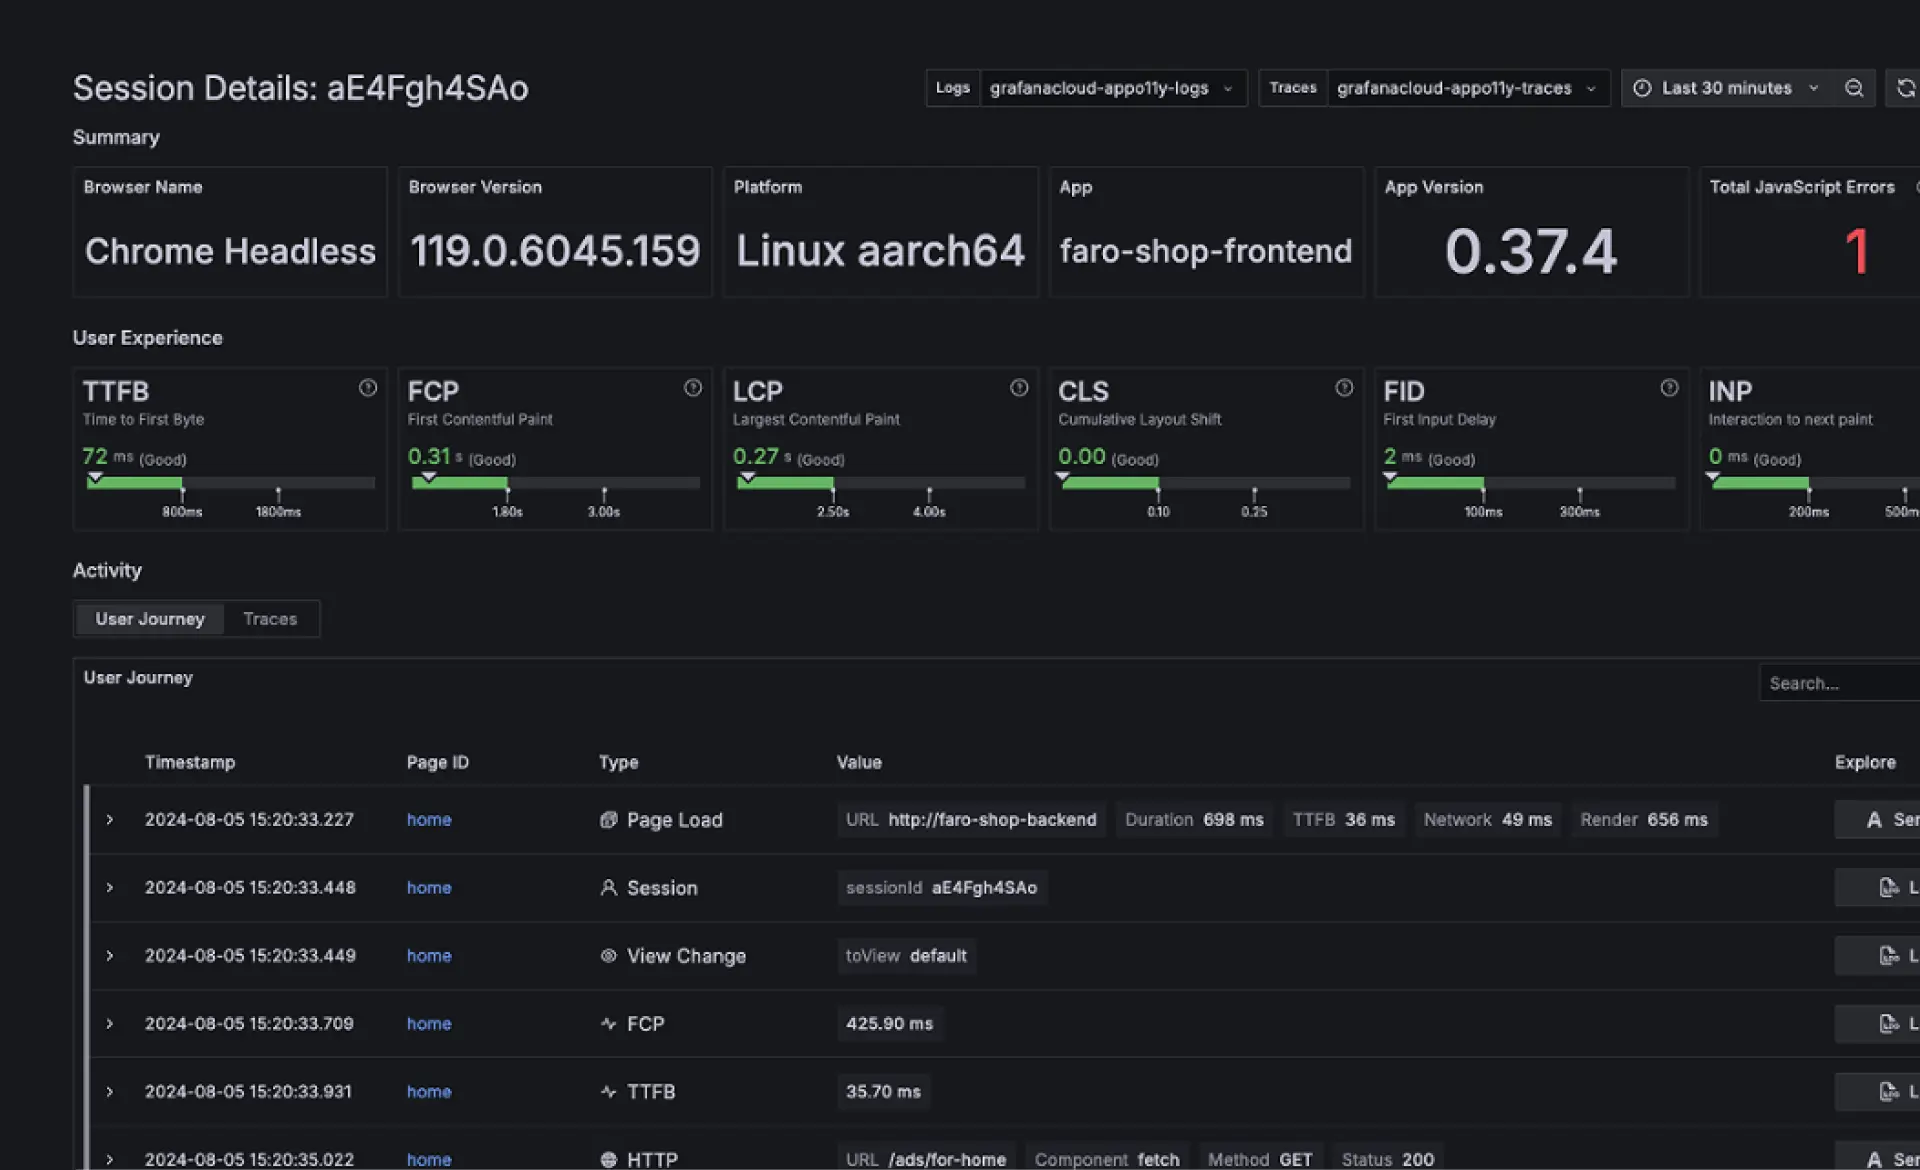The image size is (1920, 1170).
Task: Click the Network 49 ms tag
Action: pos(1488,820)
